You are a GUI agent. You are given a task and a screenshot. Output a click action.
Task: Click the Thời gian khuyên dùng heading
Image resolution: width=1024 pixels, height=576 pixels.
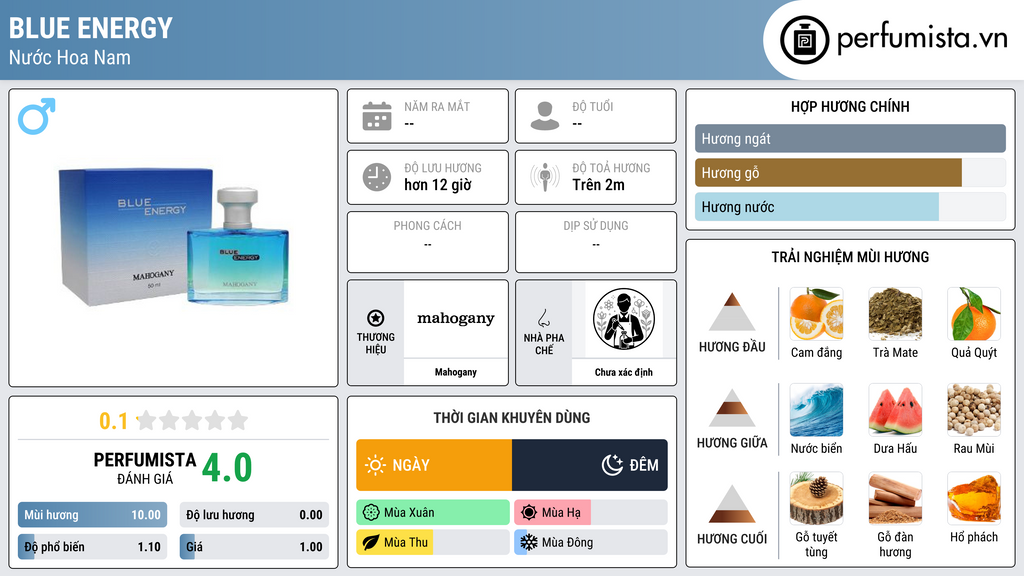coord(512,418)
